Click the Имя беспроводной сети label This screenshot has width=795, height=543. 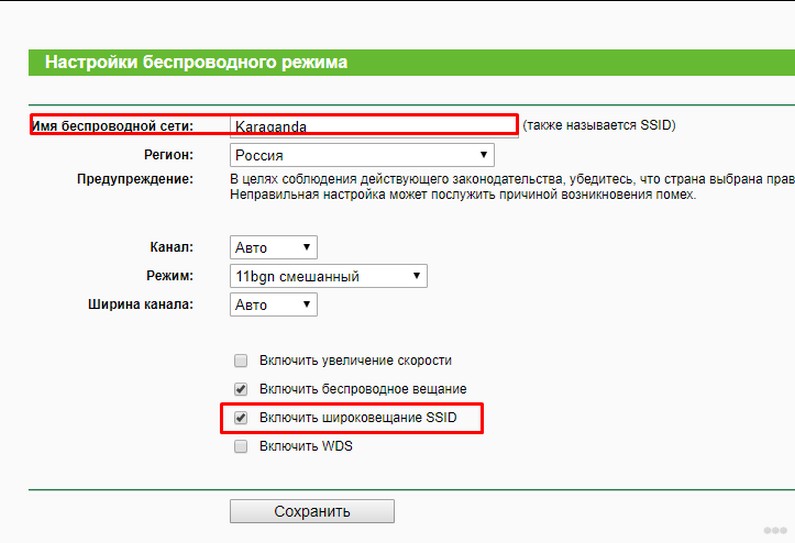[113, 126]
